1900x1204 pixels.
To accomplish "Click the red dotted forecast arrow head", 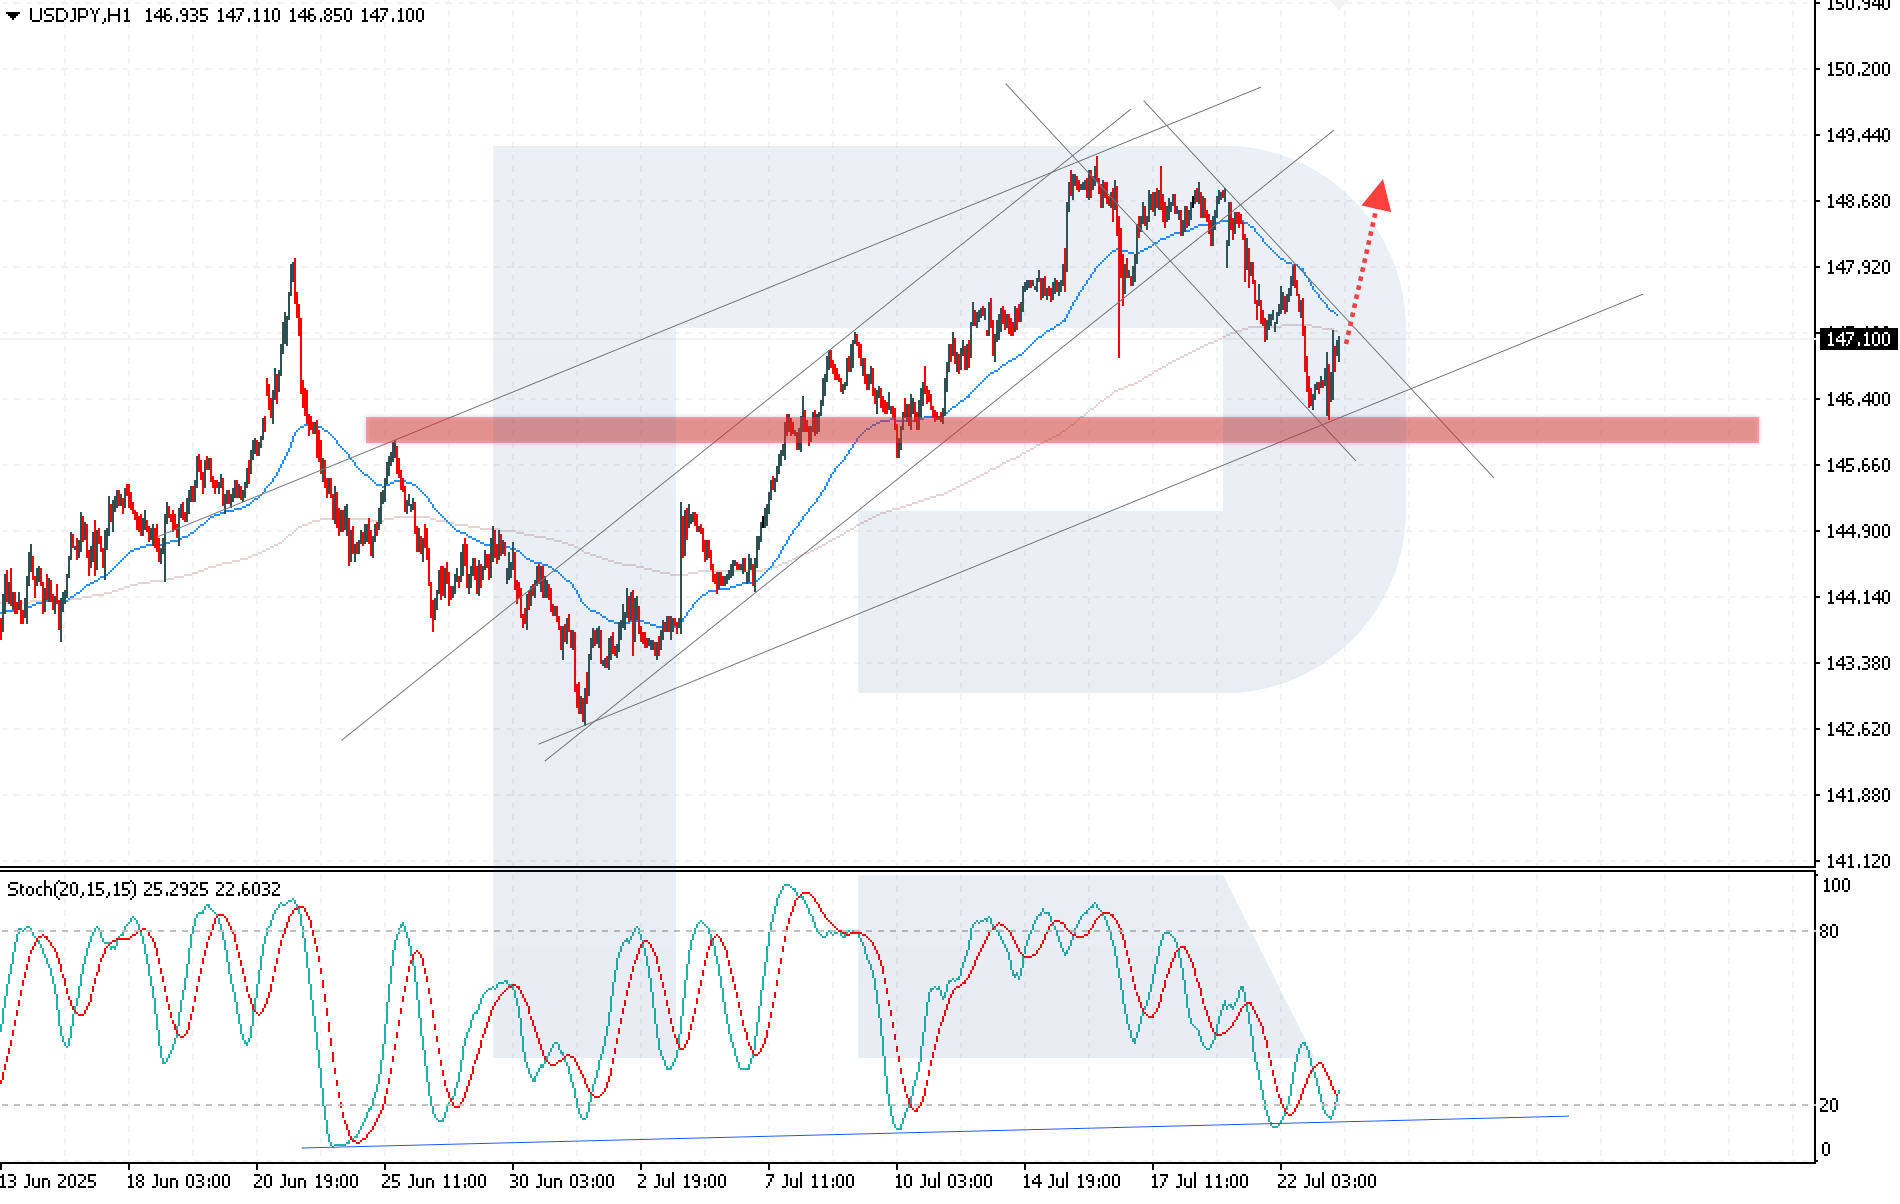I will point(1378,195).
